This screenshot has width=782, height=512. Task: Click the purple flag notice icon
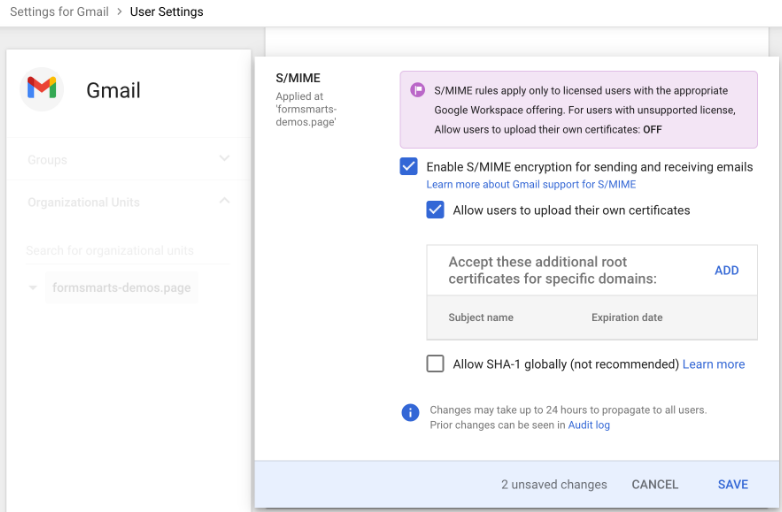click(417, 90)
